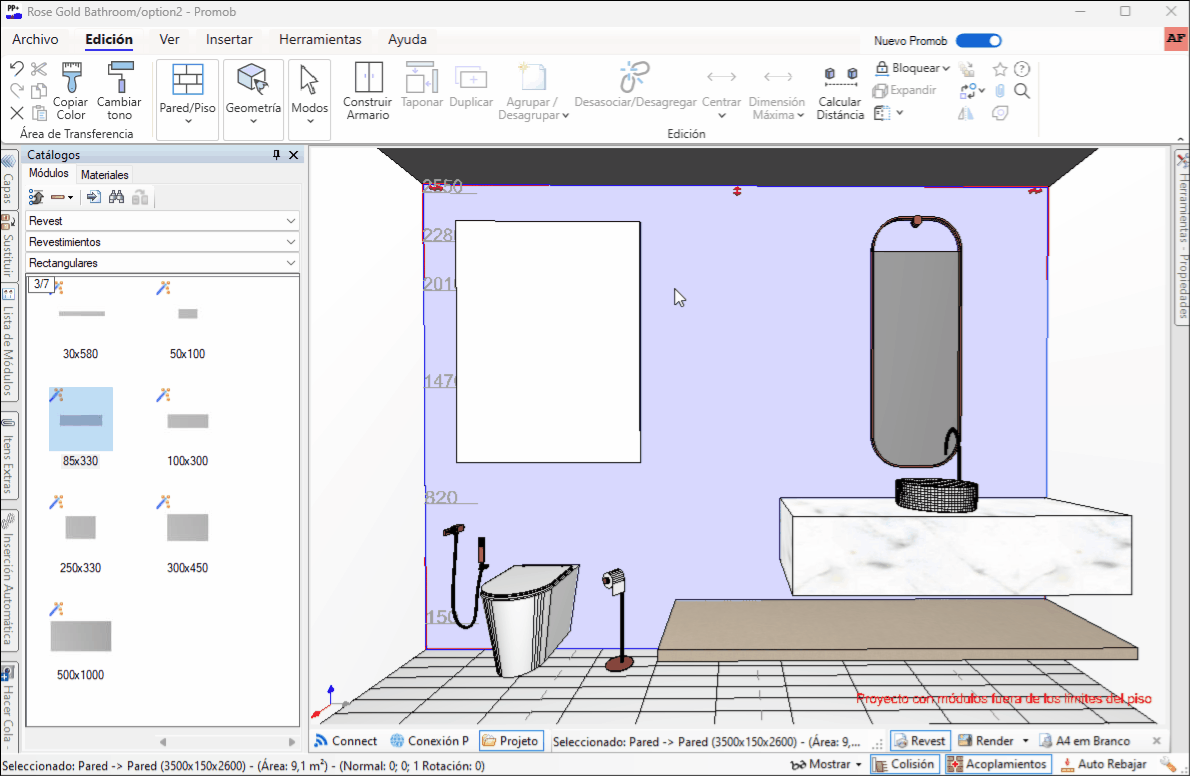The width and height of the screenshot is (1190, 776).
Task: Open the Revest catalog combo box
Action: [x=162, y=221]
